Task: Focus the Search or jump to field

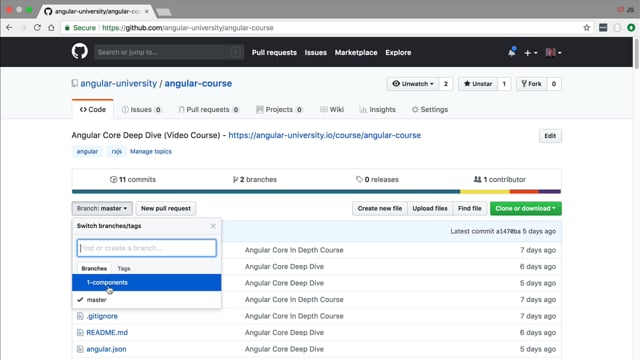Action: (x=169, y=52)
